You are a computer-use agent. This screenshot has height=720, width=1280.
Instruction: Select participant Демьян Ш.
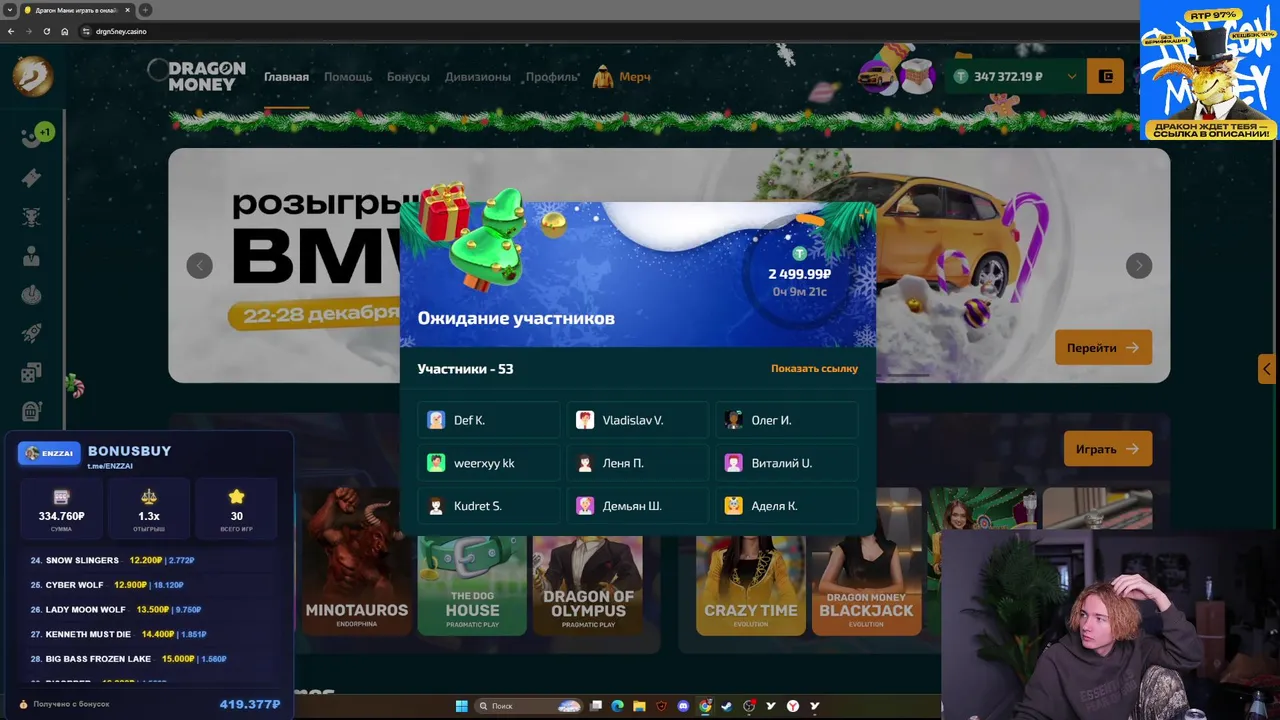tap(638, 506)
